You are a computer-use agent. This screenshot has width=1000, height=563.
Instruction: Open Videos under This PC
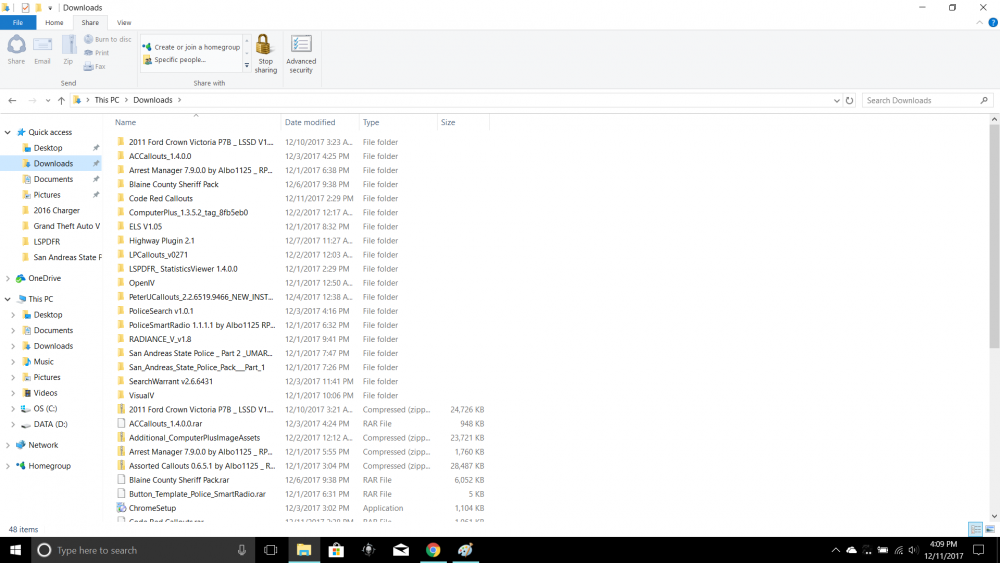[45, 393]
